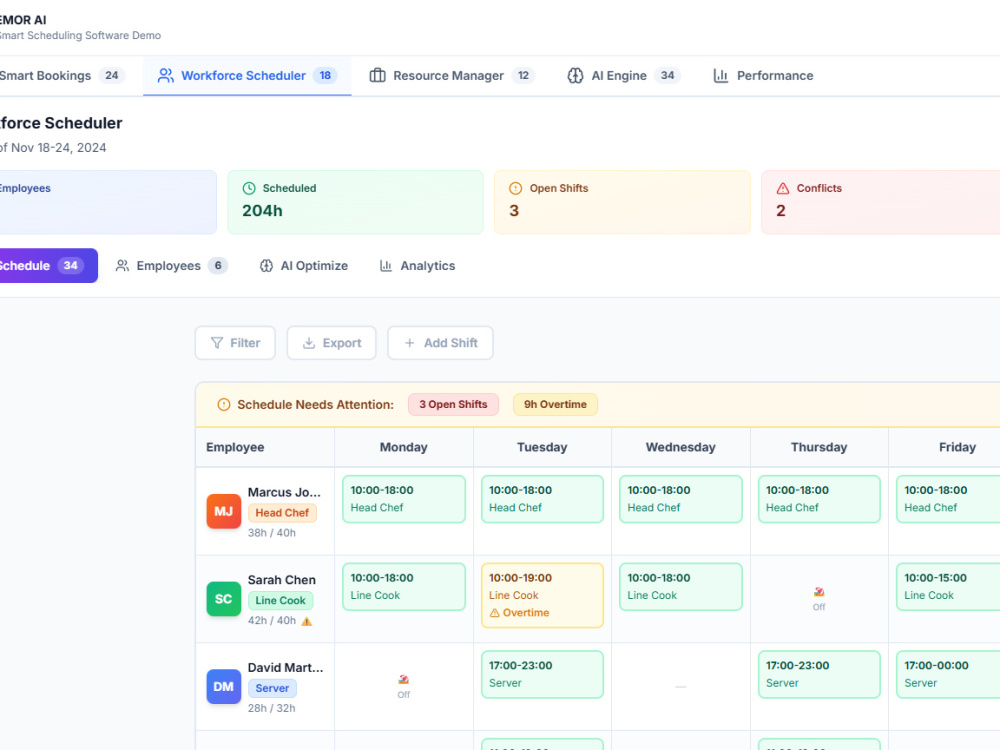Click the chart icon beside Analytics

coord(386,266)
